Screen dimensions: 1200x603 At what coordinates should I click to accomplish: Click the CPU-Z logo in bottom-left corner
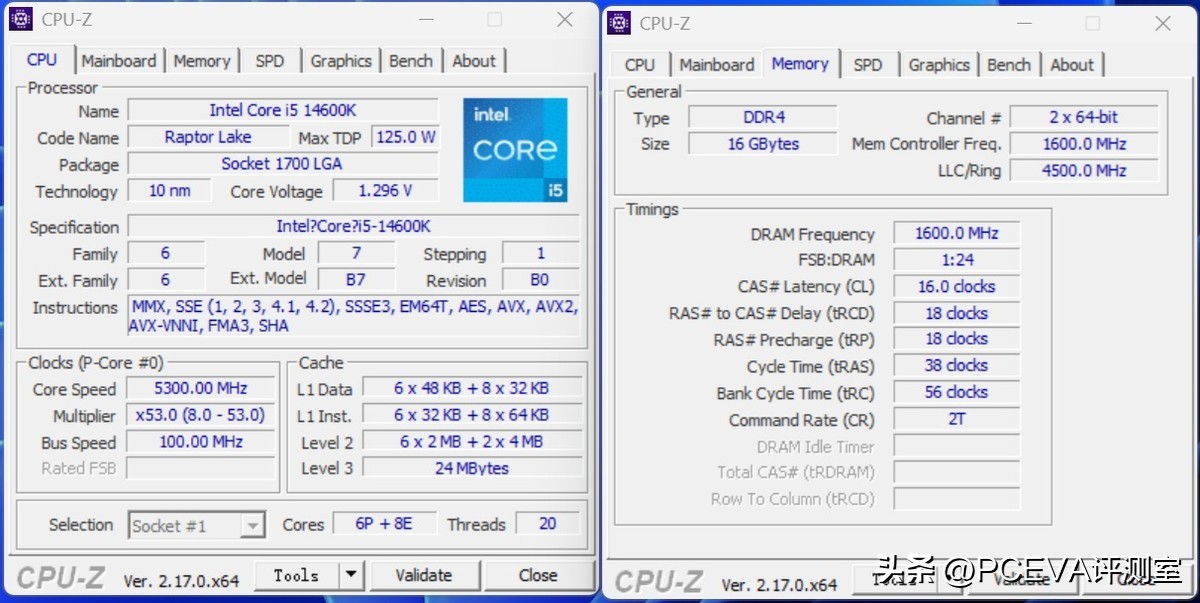(x=60, y=576)
